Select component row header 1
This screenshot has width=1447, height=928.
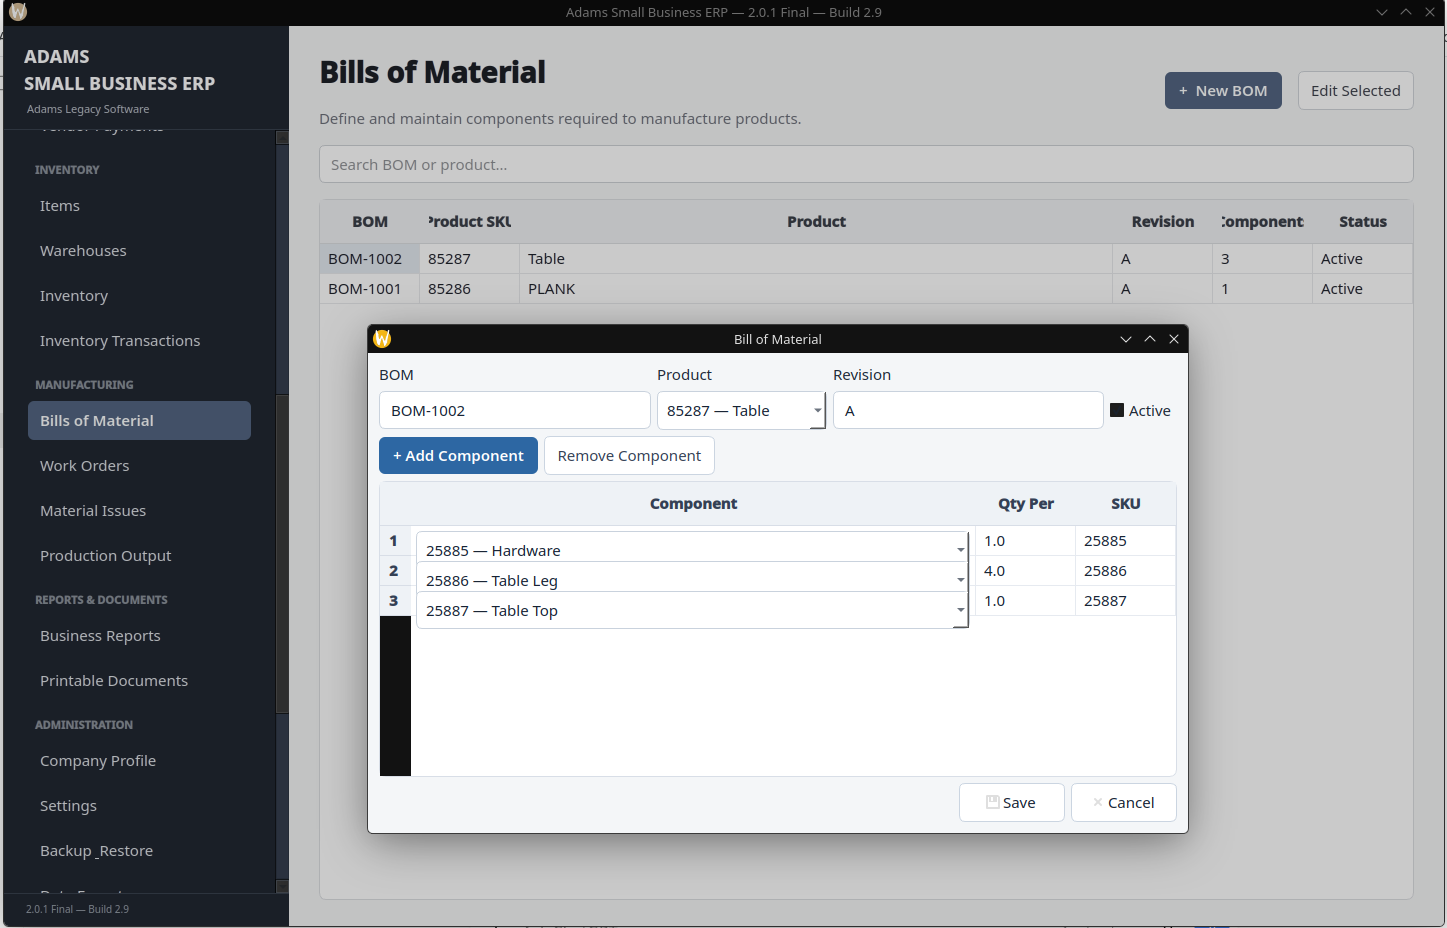pos(394,541)
